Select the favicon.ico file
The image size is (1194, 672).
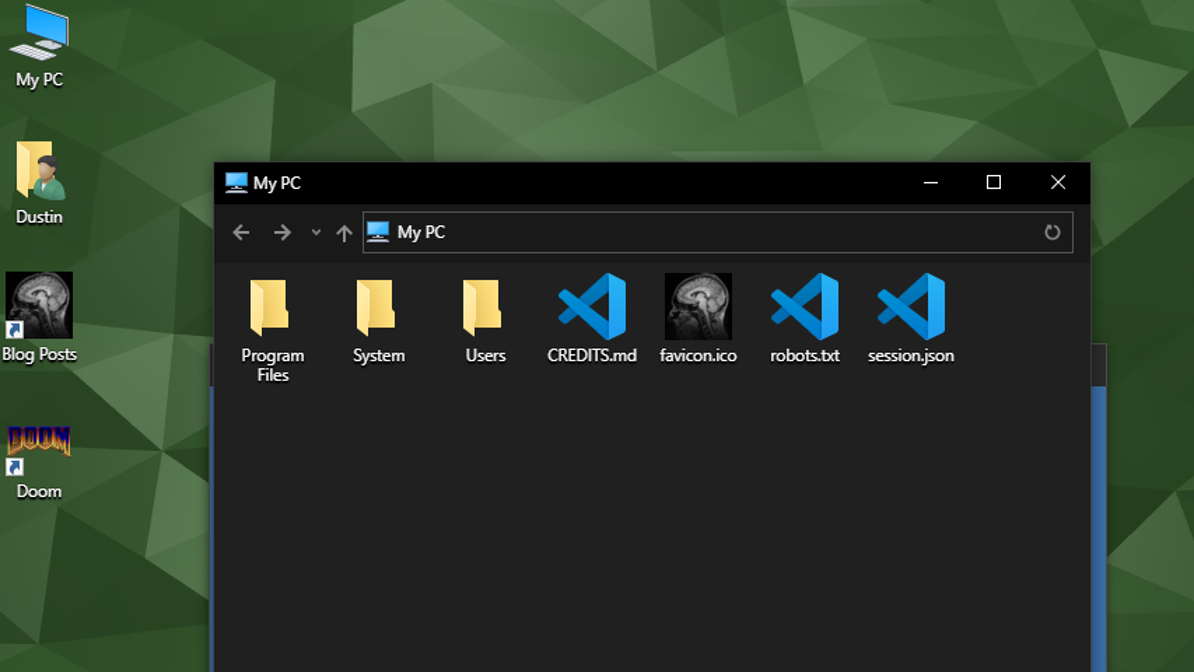pos(698,308)
